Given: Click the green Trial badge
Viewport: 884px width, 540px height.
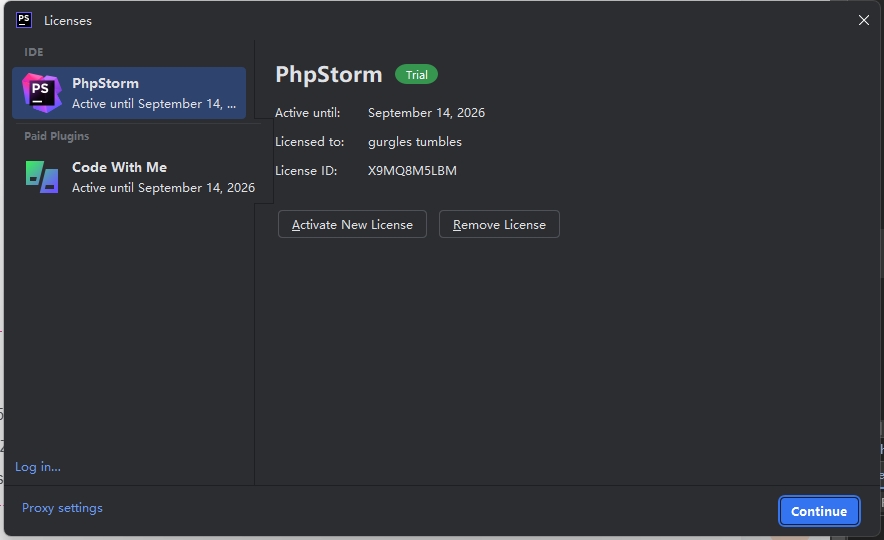Looking at the screenshot, I should click(x=416, y=74).
